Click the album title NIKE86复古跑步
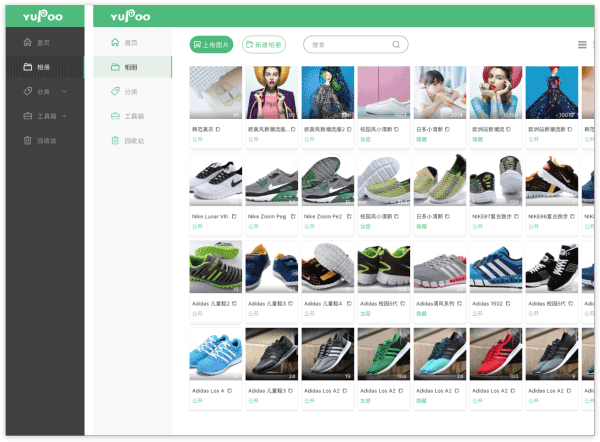This screenshot has width=600, height=442. coord(548,217)
